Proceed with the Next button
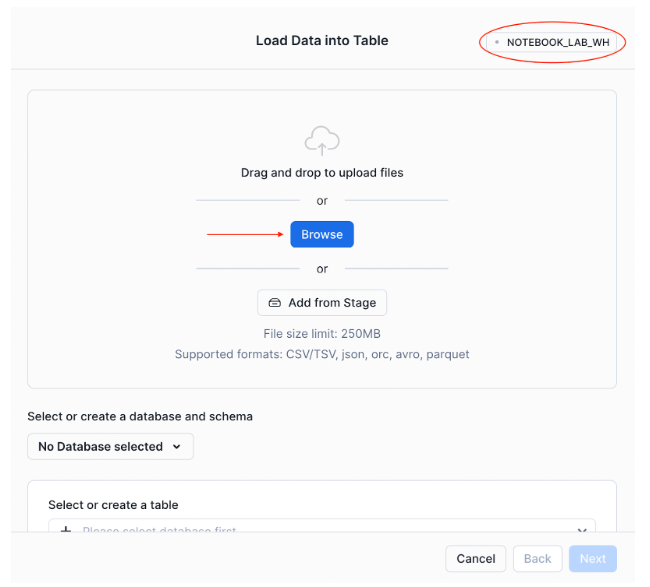The image size is (650, 587). click(x=593, y=558)
